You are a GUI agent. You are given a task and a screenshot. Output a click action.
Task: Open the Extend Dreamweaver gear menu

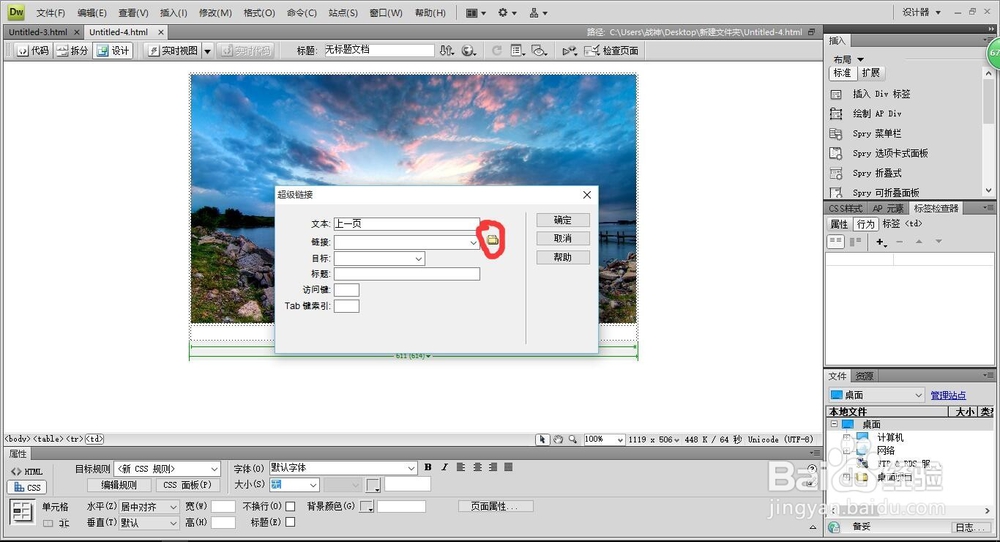507,13
